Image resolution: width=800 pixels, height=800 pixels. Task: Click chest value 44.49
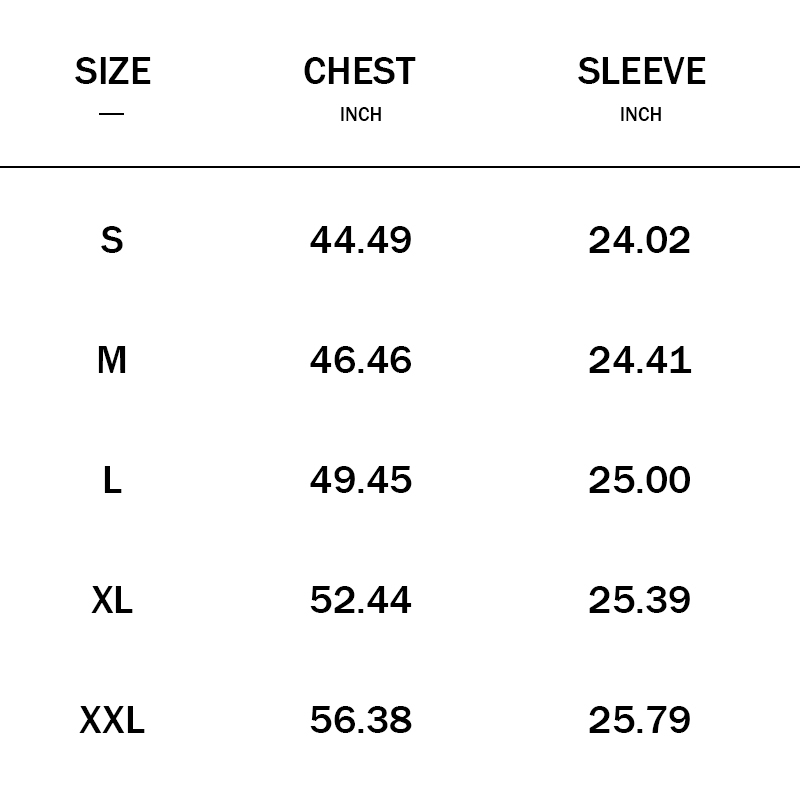pyautogui.click(x=360, y=240)
